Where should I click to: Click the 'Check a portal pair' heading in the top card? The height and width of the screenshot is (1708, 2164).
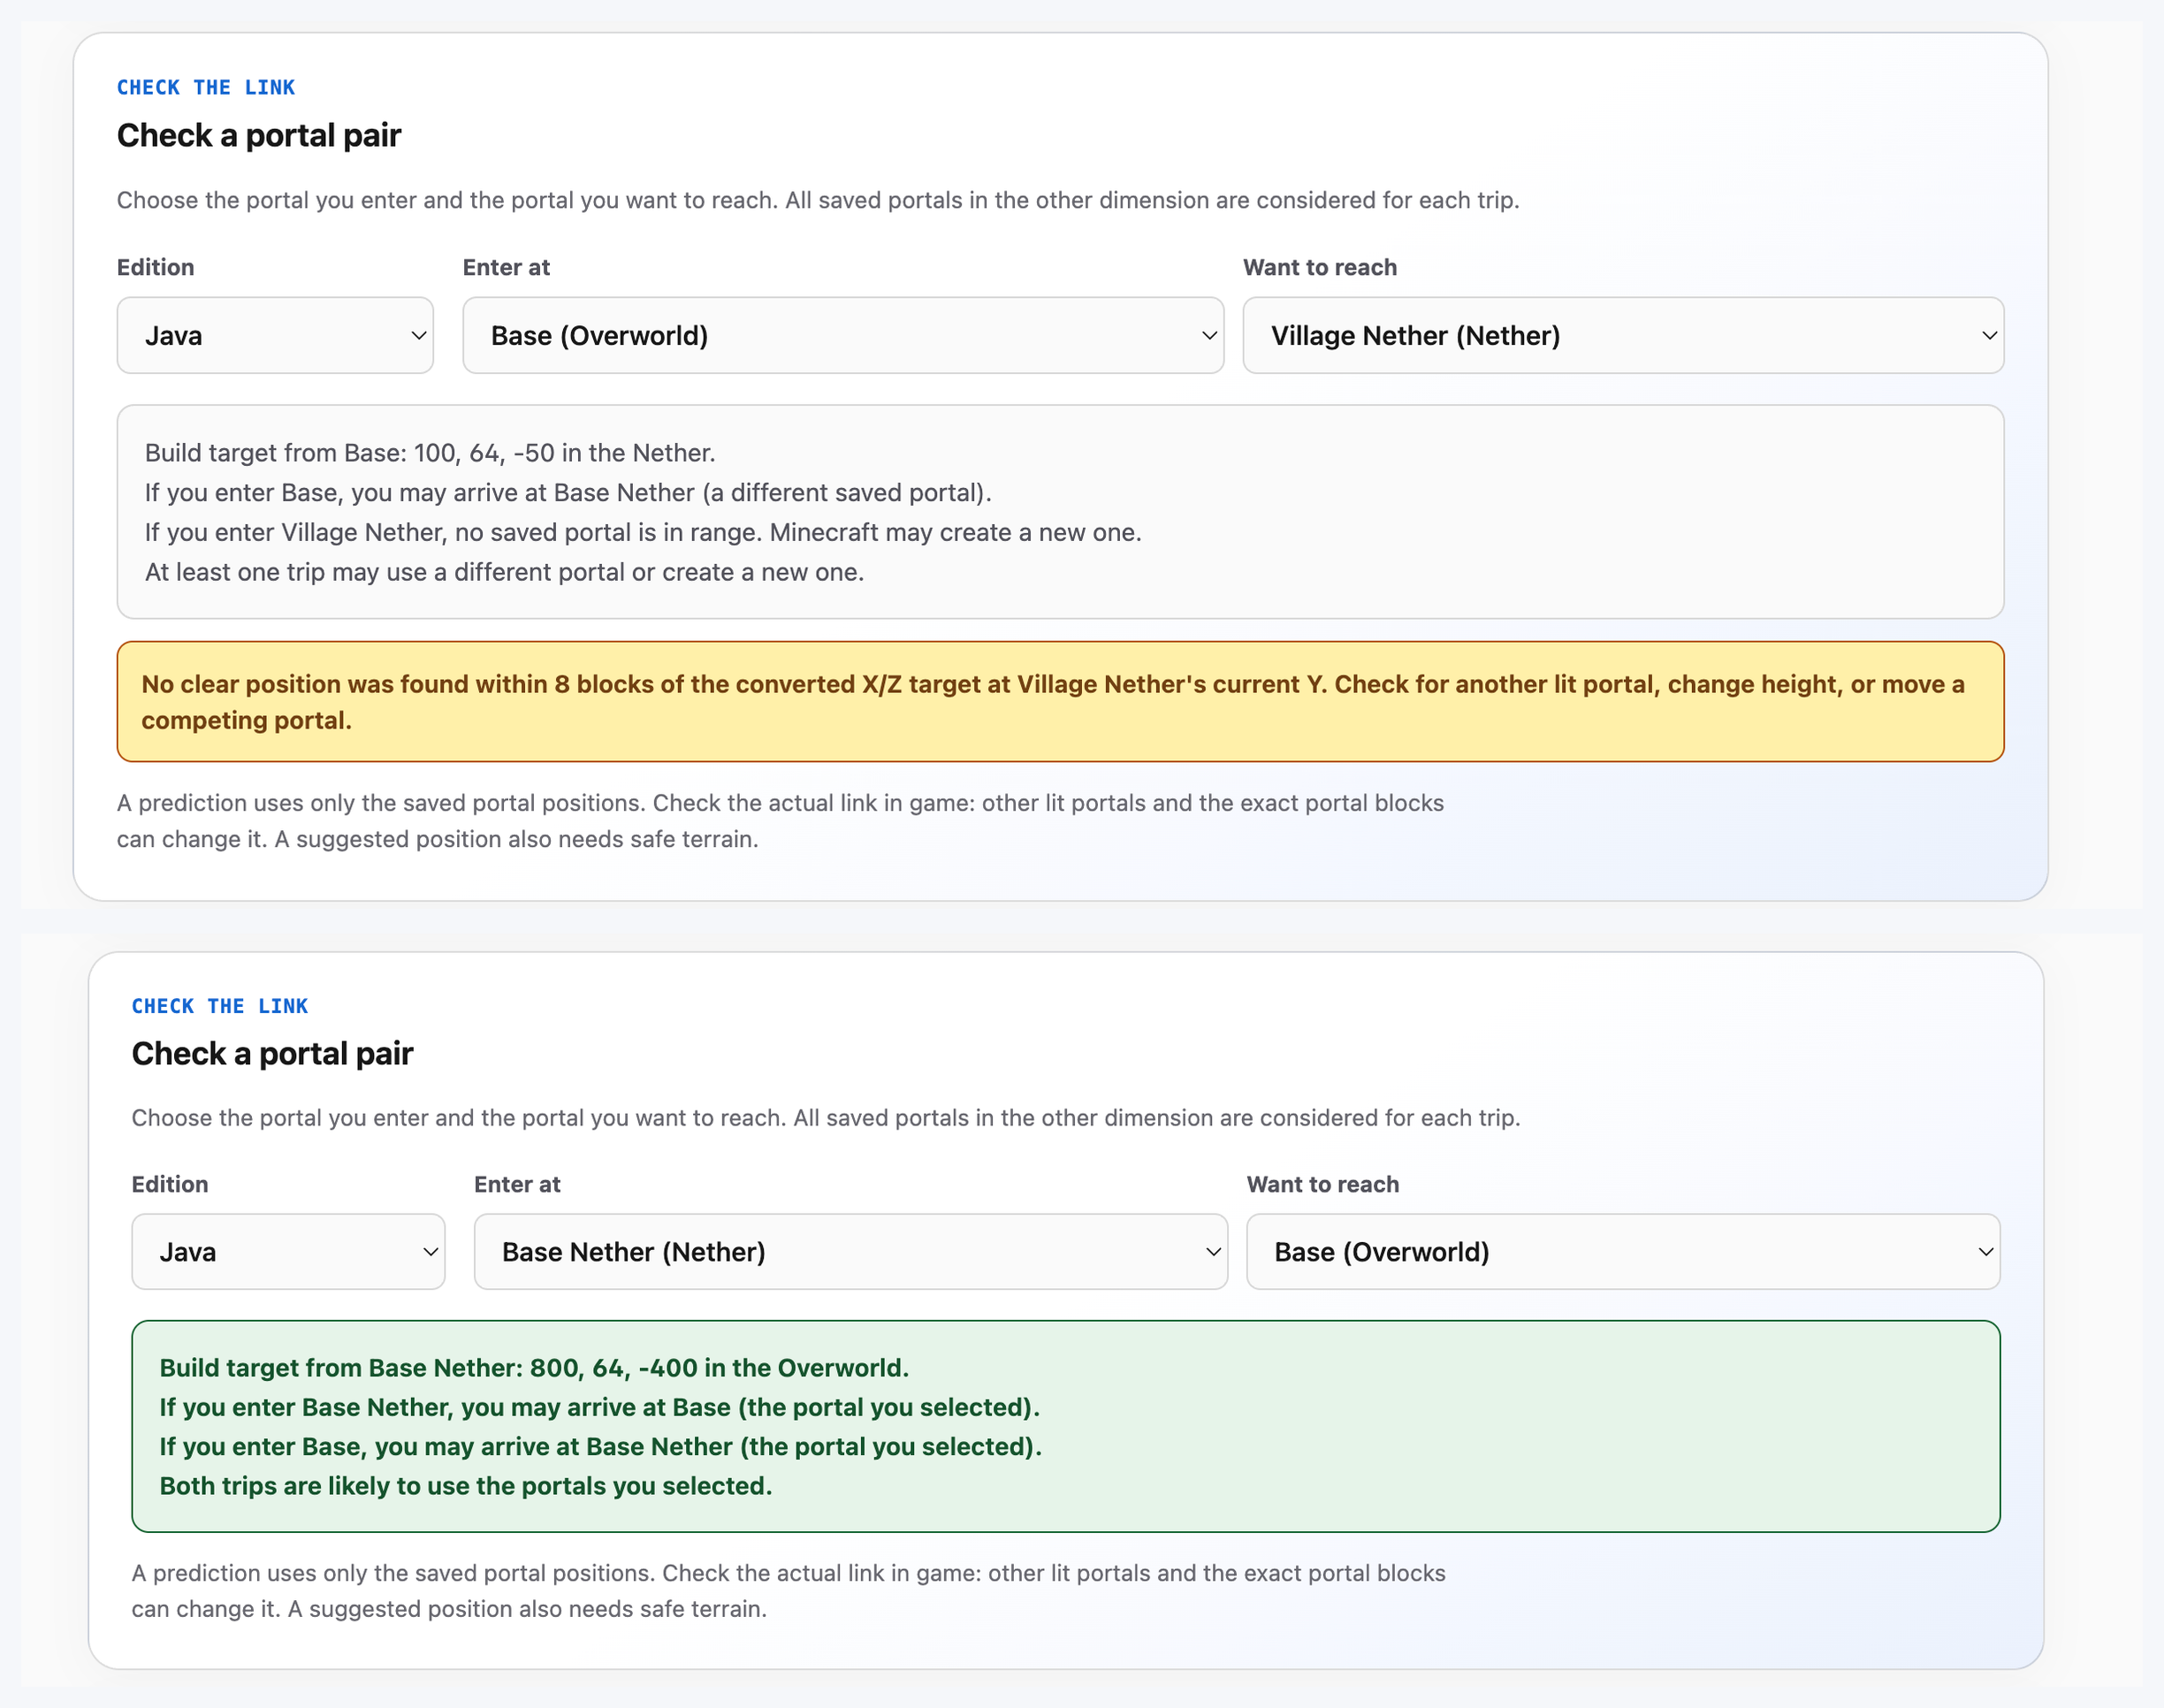[259, 135]
